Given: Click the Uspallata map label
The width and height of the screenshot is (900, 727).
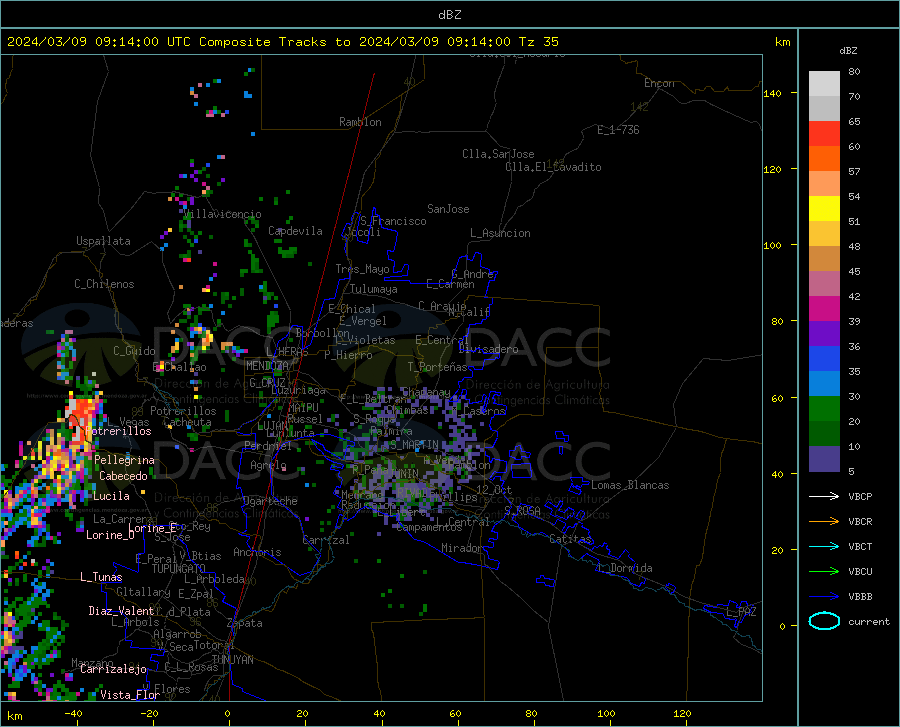Looking at the screenshot, I should pyautogui.click(x=103, y=241).
